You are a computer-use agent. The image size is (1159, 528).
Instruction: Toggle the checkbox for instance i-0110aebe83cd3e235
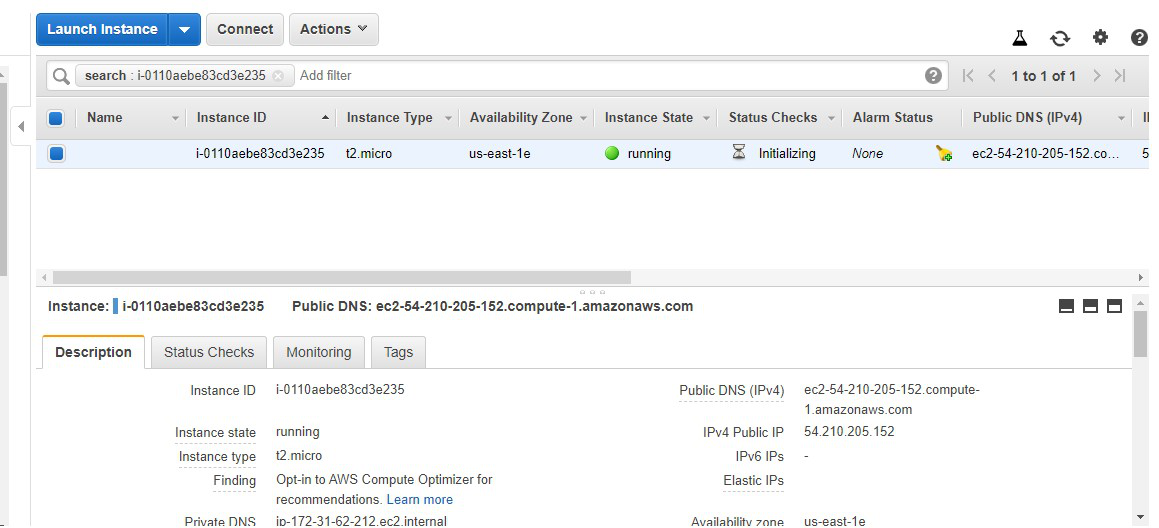tap(55, 154)
